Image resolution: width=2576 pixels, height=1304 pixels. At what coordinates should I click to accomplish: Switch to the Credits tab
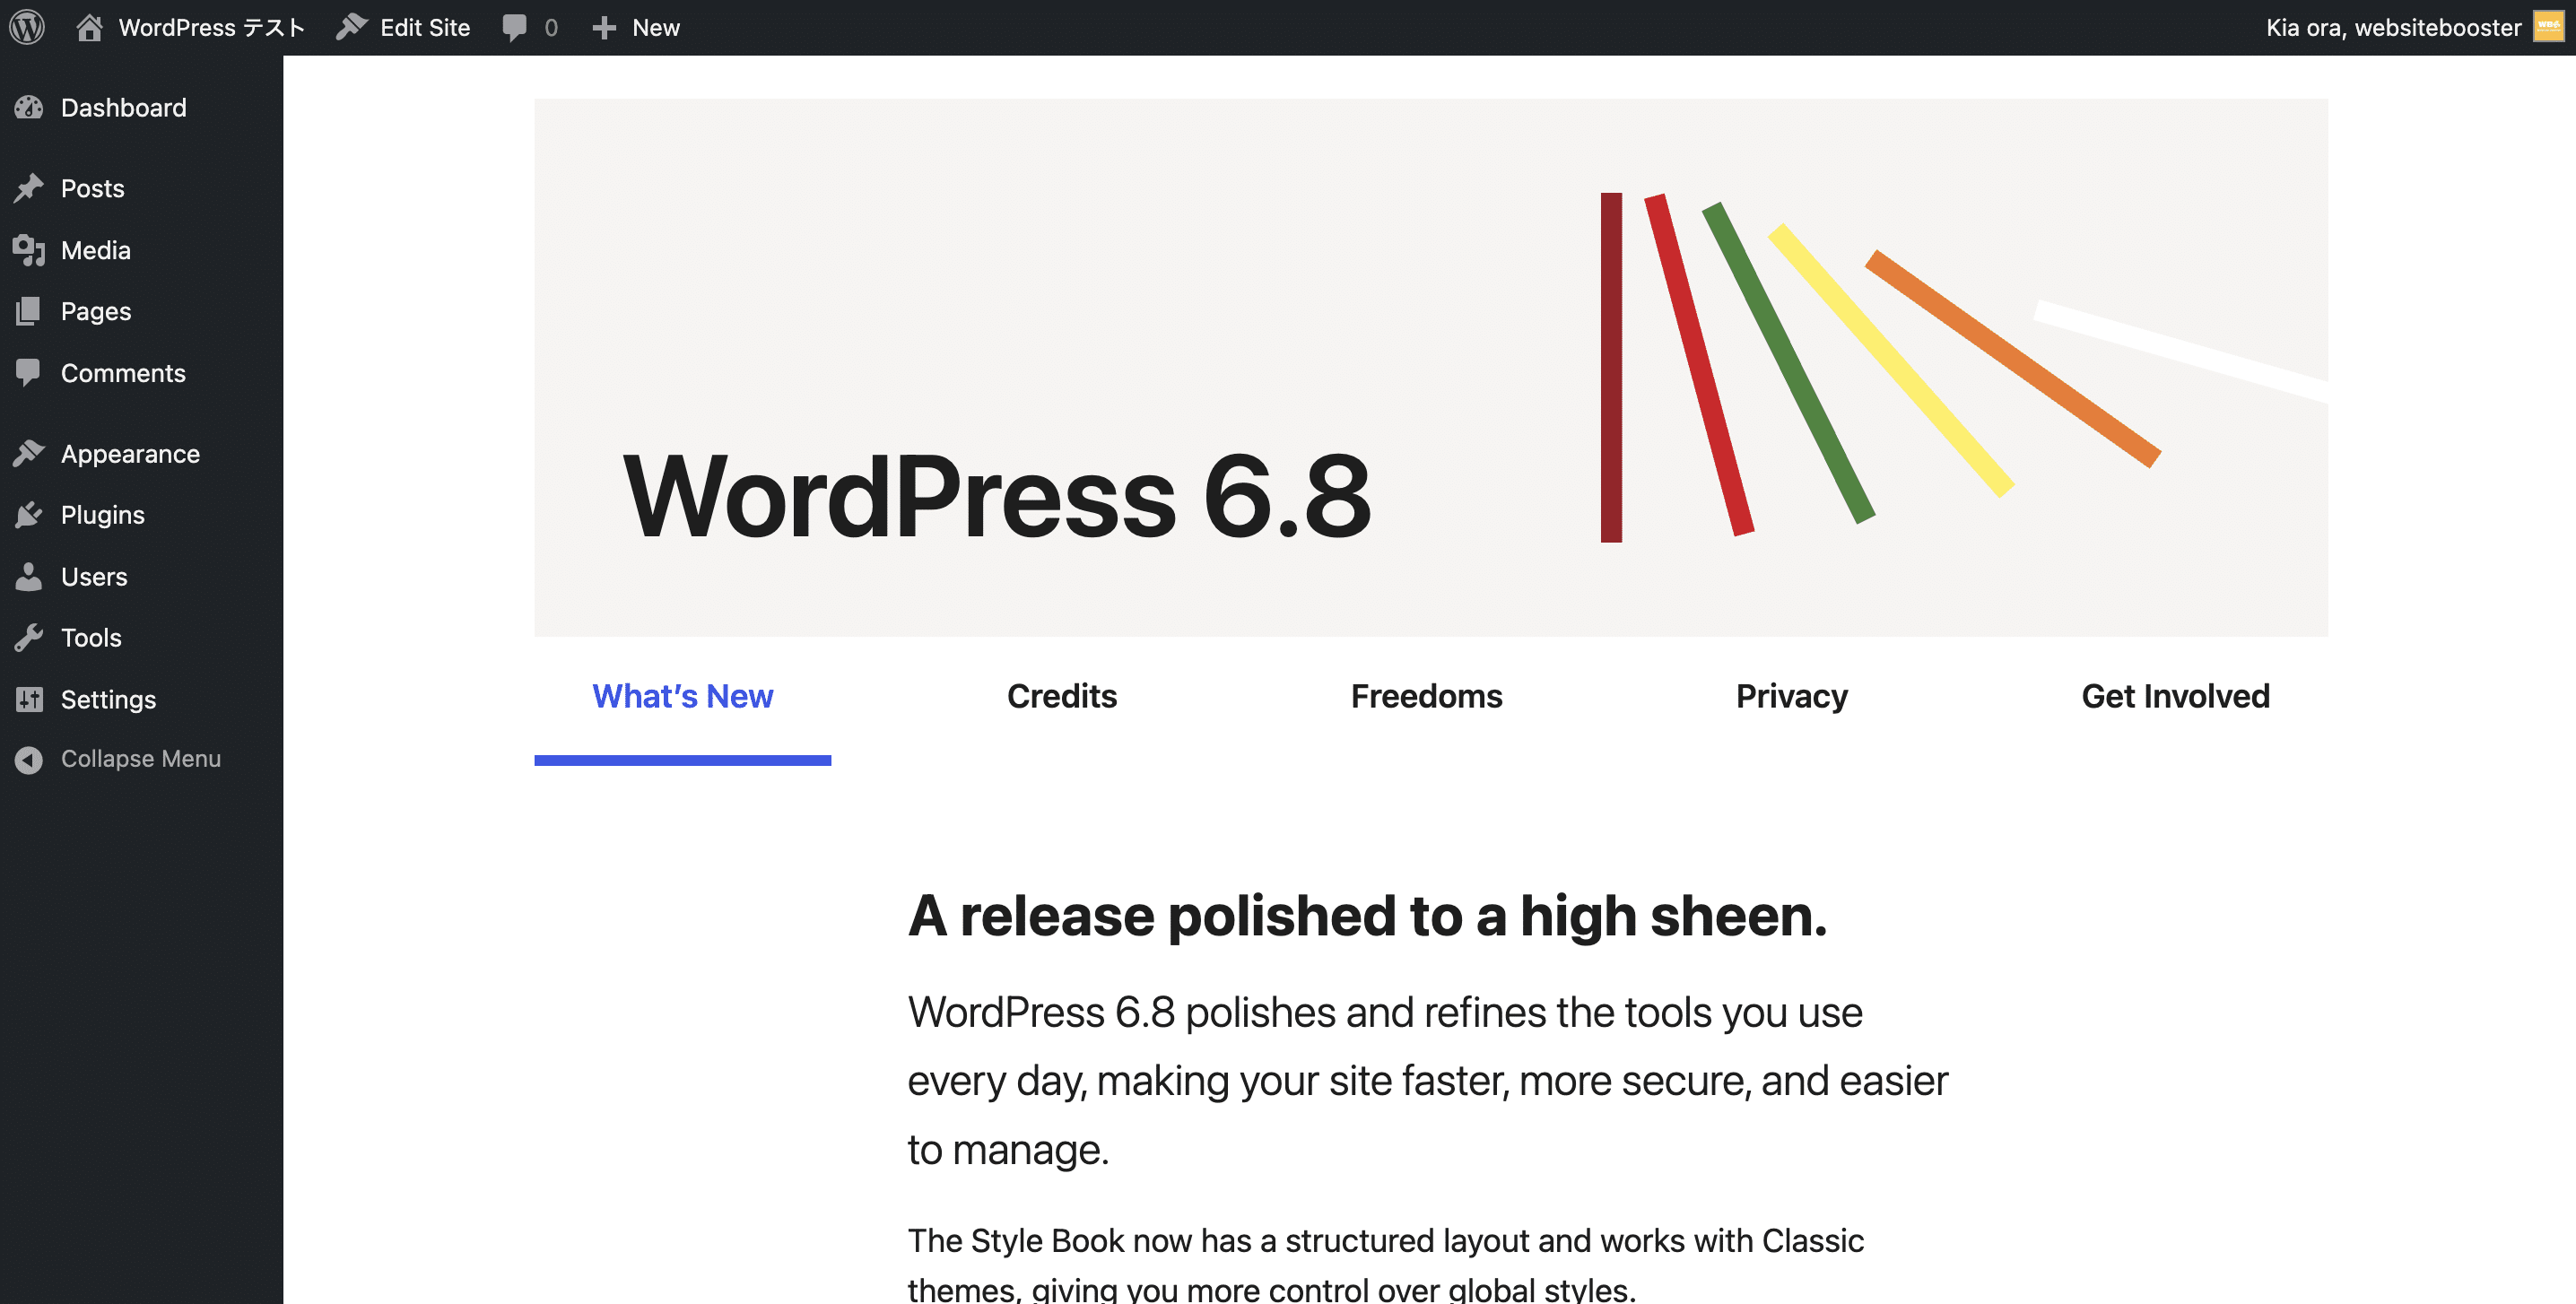pos(1062,696)
